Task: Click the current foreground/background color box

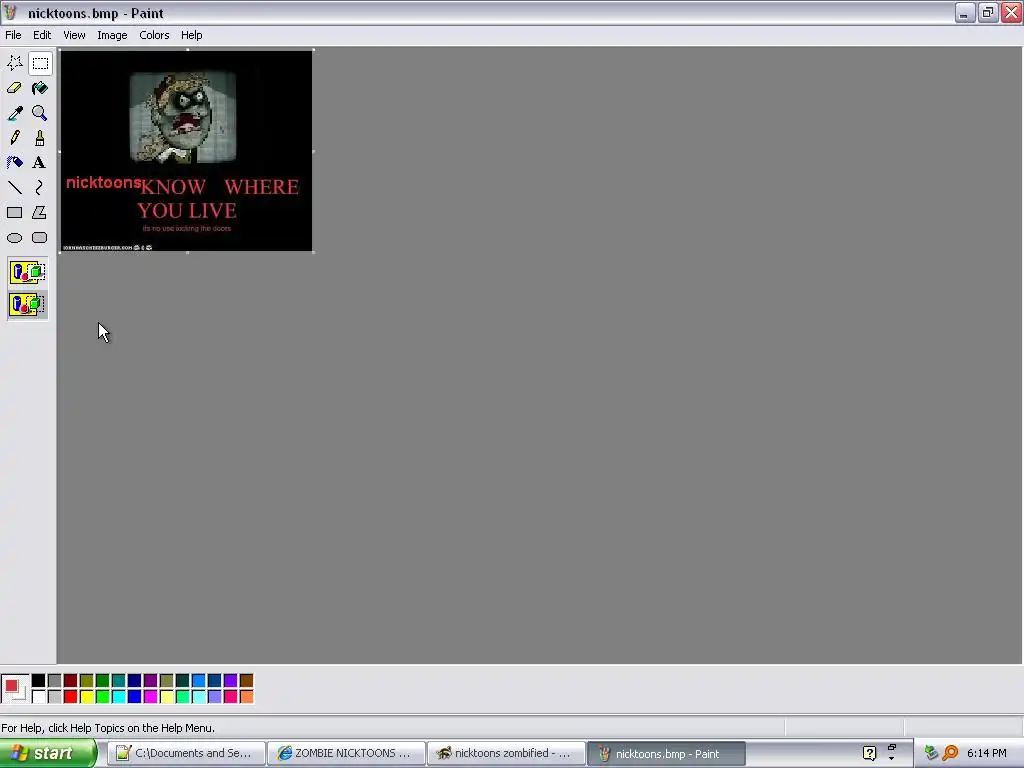Action: [14, 689]
